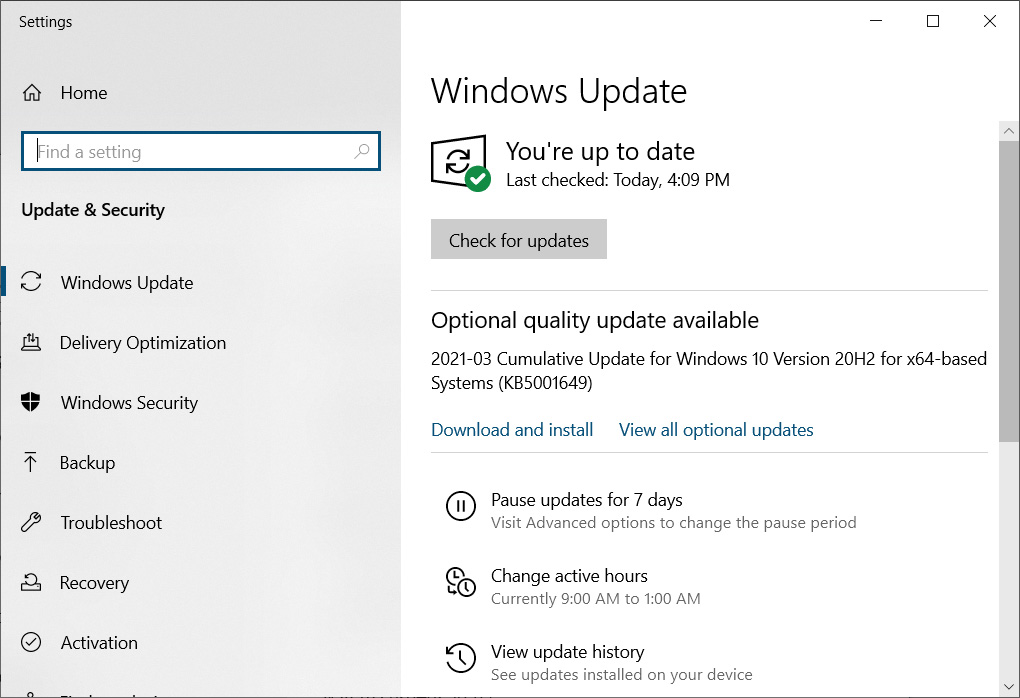The width and height of the screenshot is (1020, 698).
Task: Click the Recovery icon in sidebar
Action: coord(31,582)
